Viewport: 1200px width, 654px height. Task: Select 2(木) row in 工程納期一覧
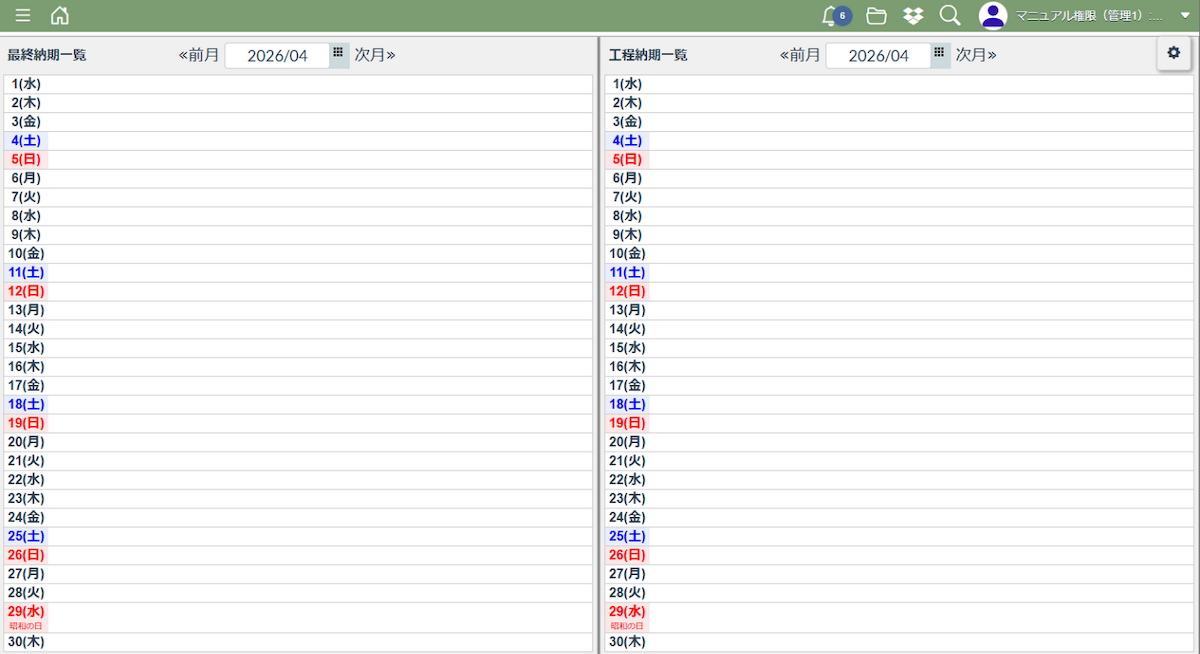(x=901, y=103)
